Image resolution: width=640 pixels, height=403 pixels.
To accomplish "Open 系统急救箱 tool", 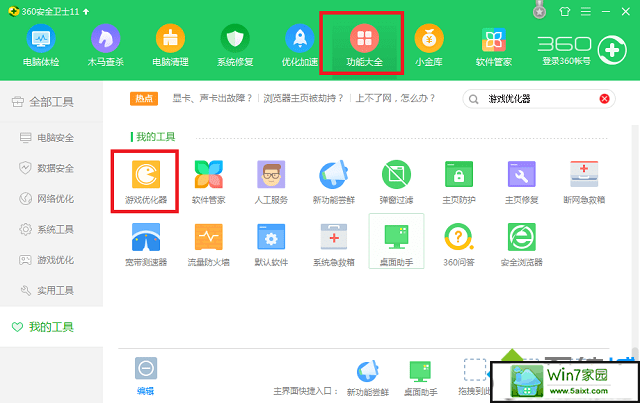I will 334,244.
